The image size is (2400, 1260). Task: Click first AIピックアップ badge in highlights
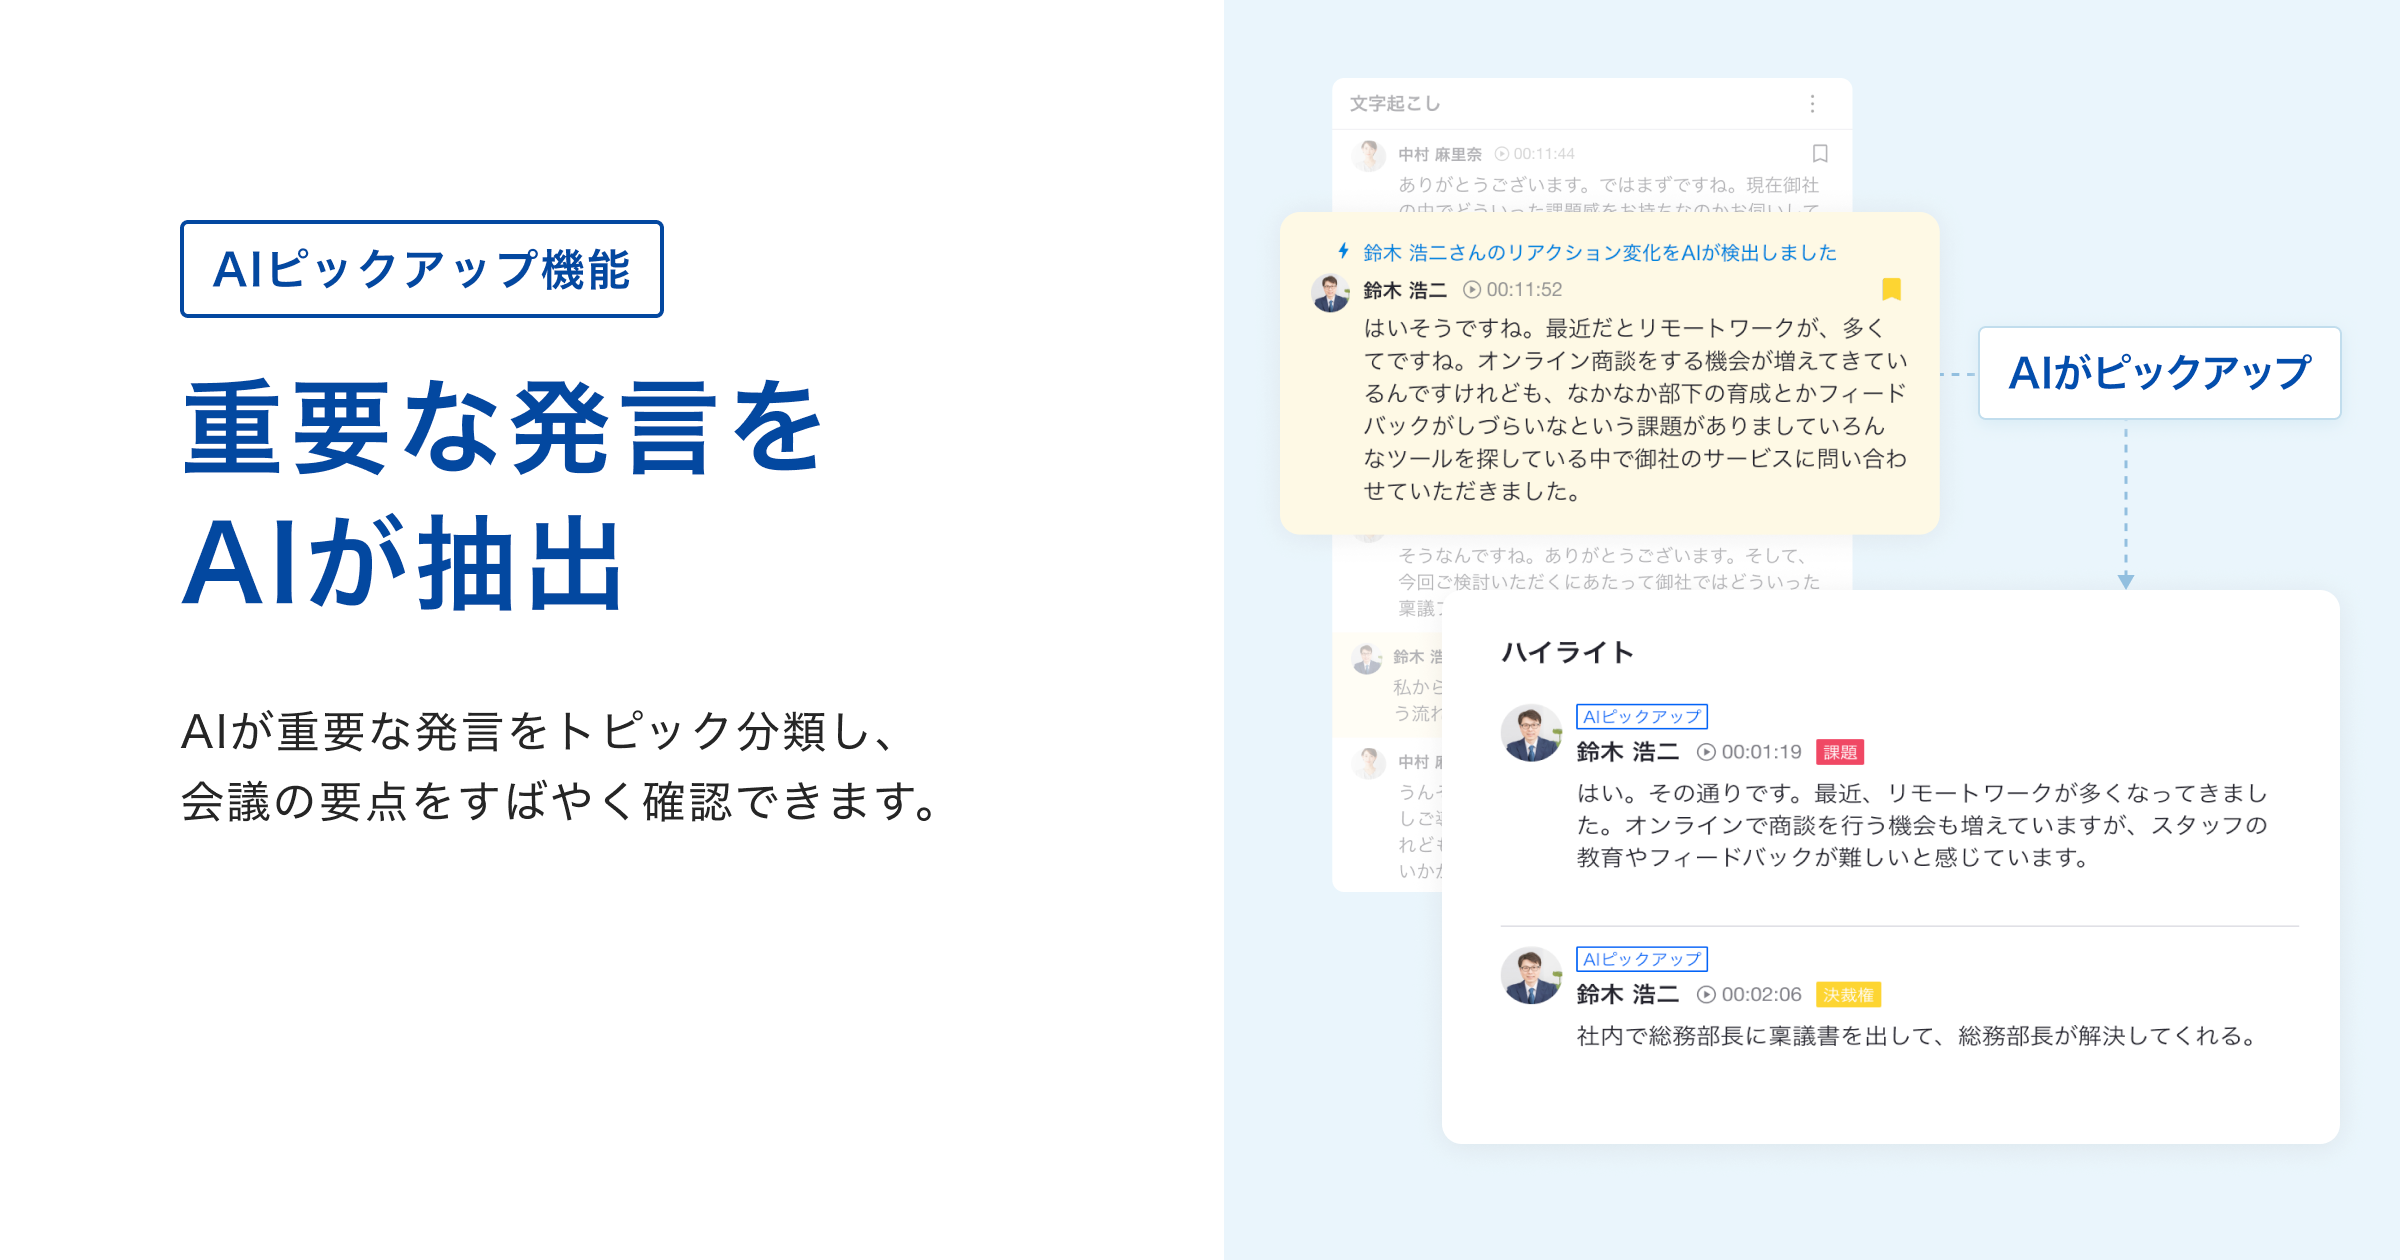[x=1642, y=716]
